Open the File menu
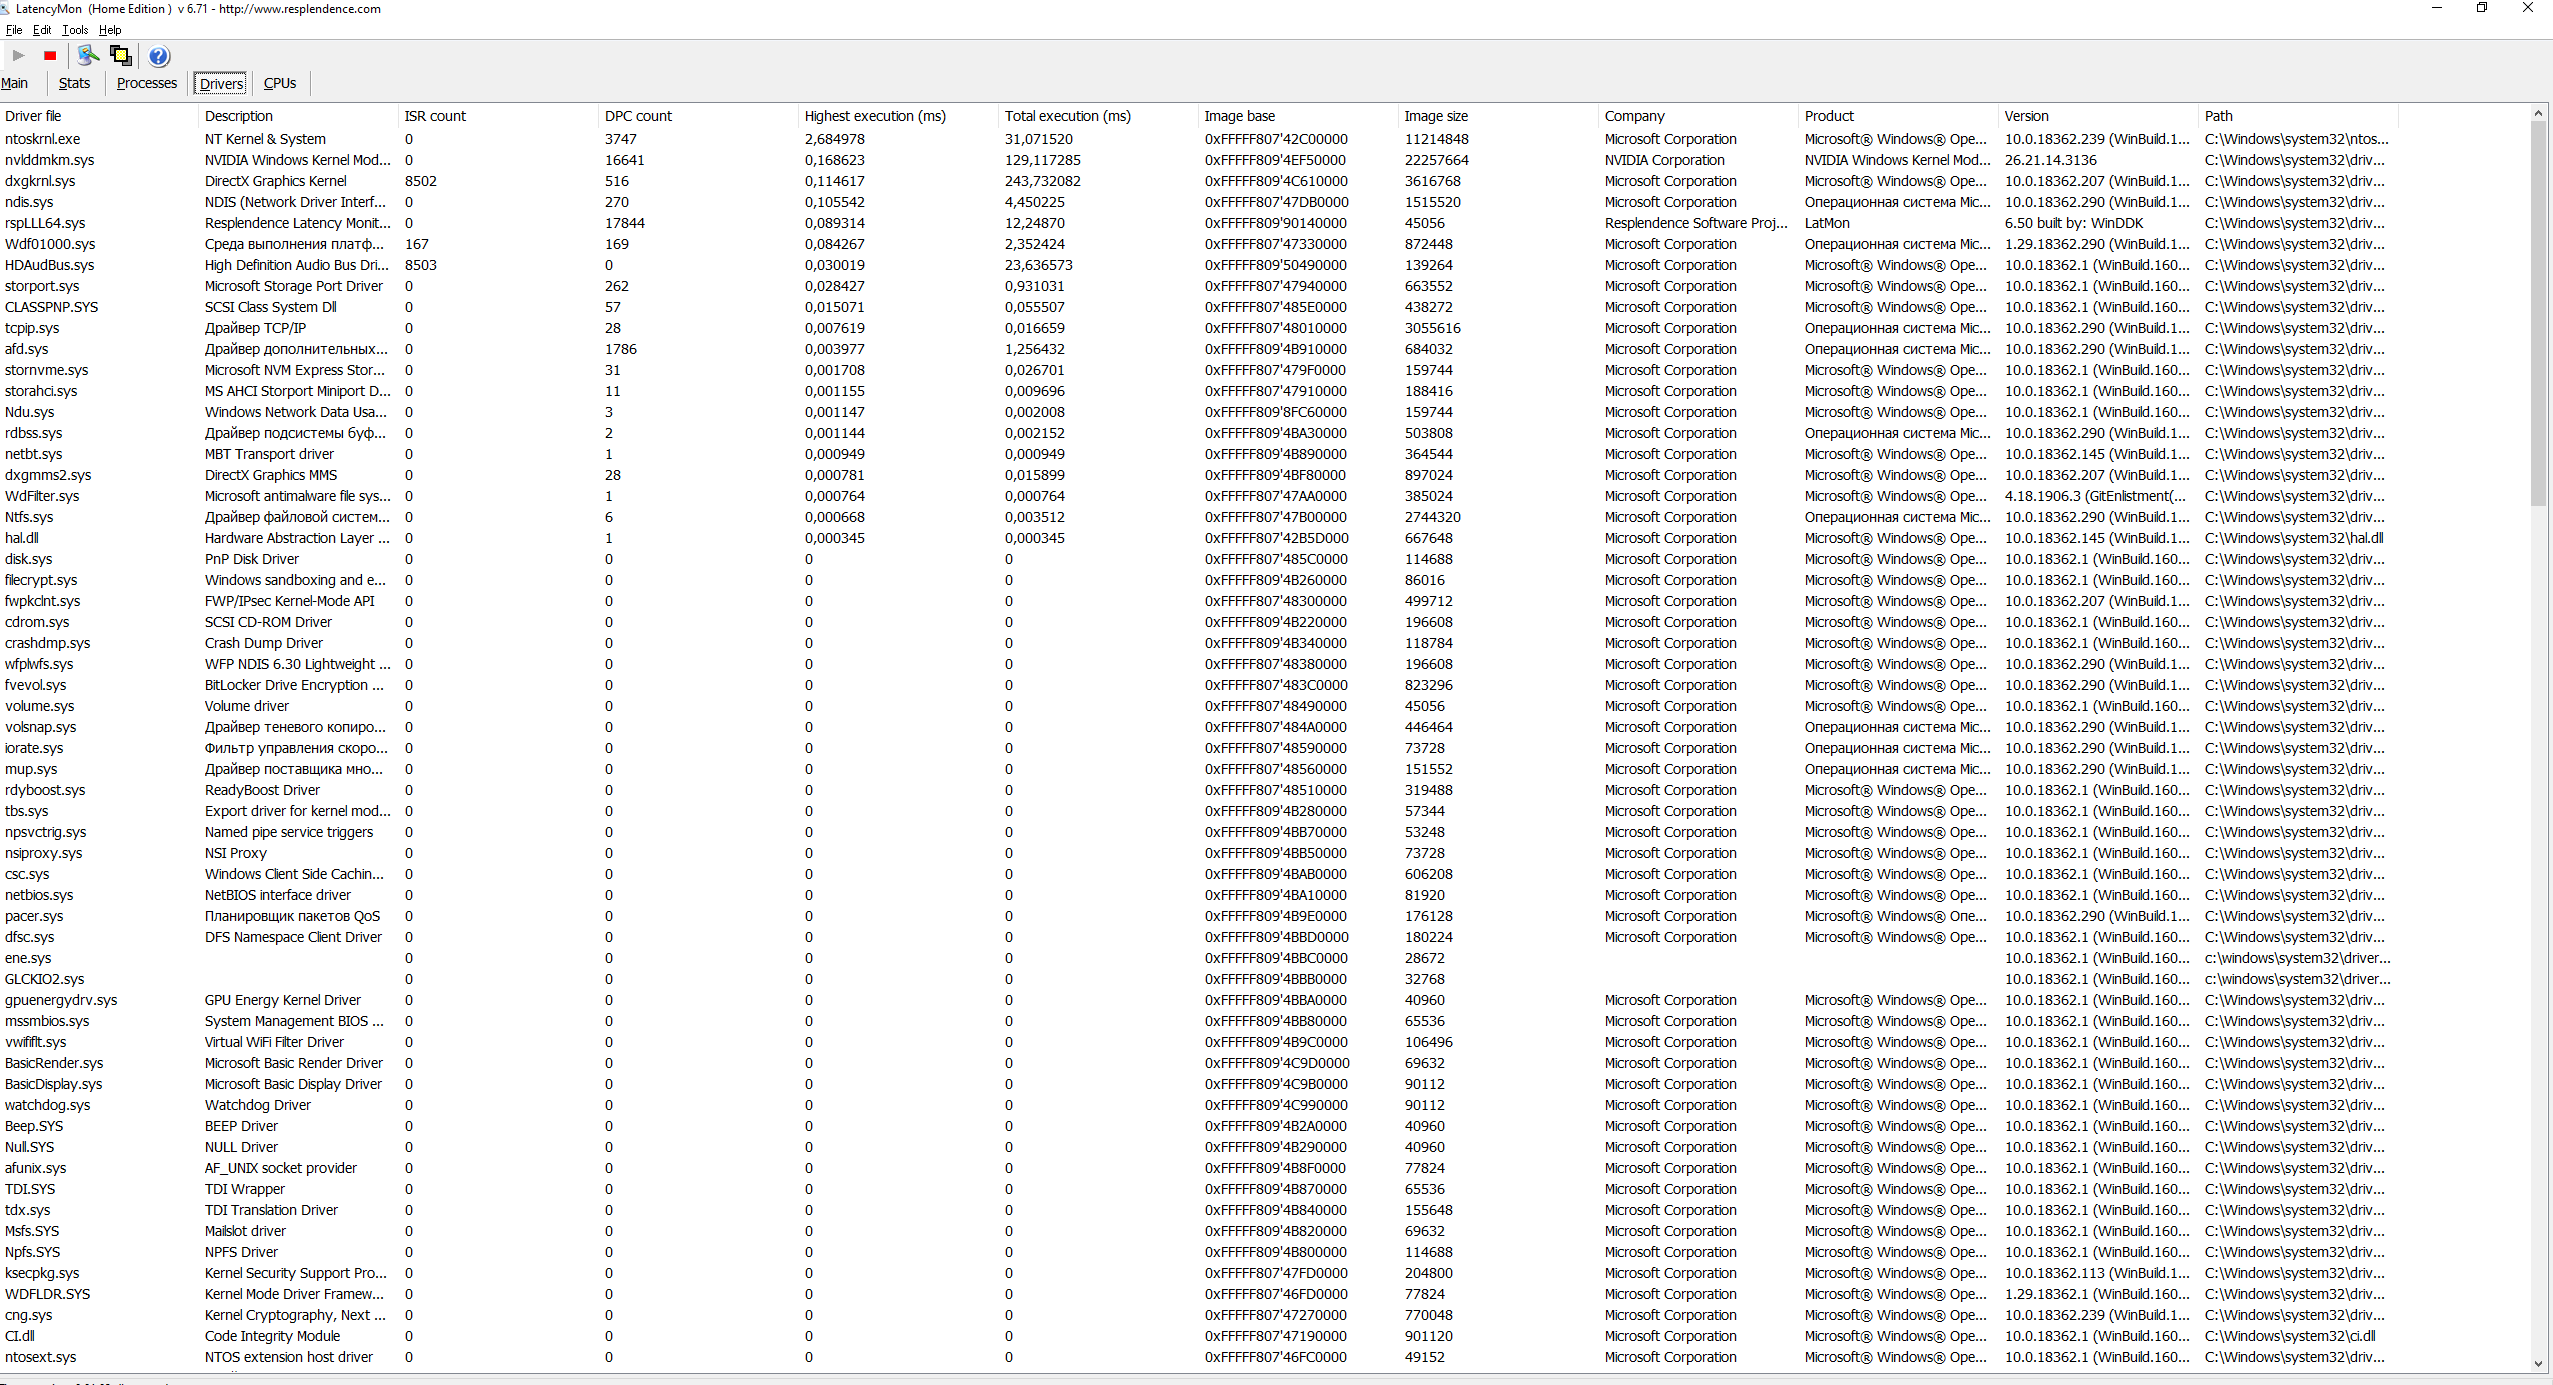 [x=14, y=30]
